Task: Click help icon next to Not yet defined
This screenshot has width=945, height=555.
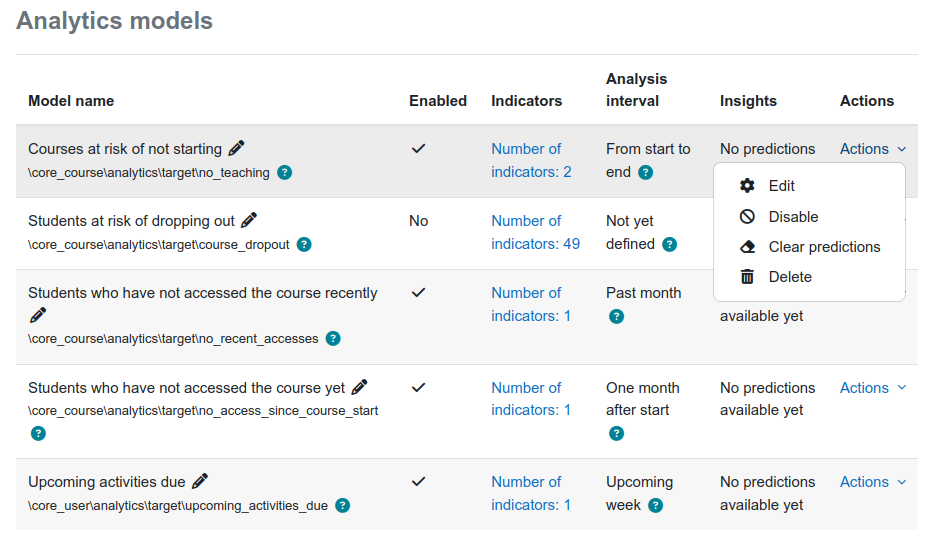Action: pos(670,245)
